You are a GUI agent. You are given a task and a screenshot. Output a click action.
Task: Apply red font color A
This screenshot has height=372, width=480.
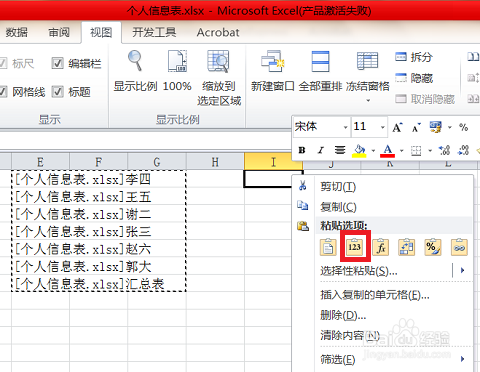point(387,151)
